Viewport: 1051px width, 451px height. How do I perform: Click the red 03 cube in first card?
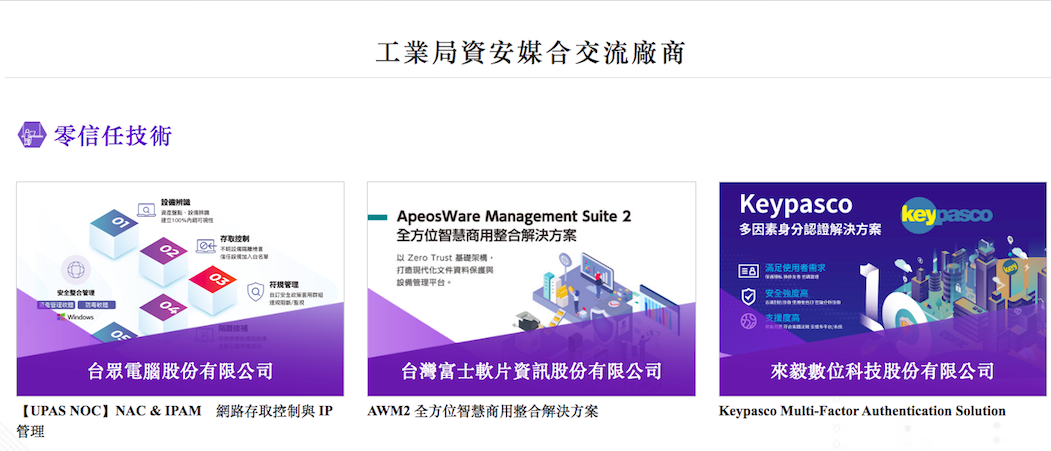212,289
